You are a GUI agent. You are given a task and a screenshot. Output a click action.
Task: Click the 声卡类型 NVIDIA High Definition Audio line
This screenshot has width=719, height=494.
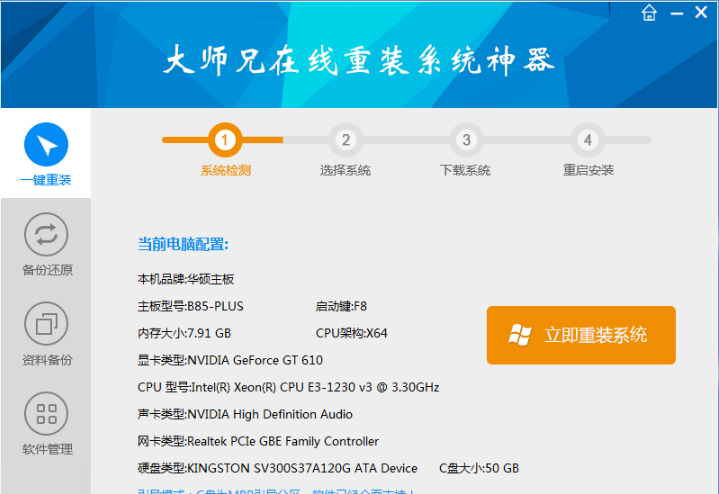[245, 414]
